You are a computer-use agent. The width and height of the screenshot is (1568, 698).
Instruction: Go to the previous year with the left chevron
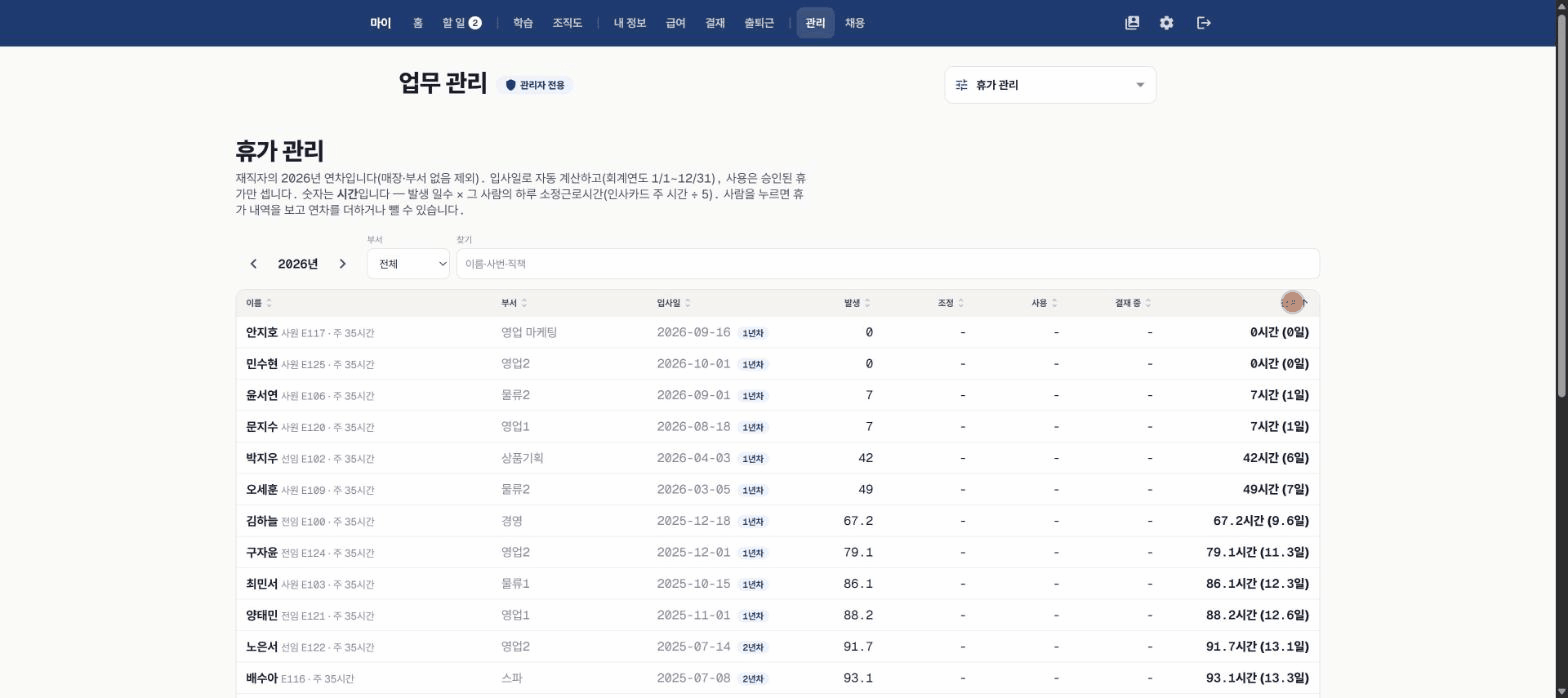254,264
